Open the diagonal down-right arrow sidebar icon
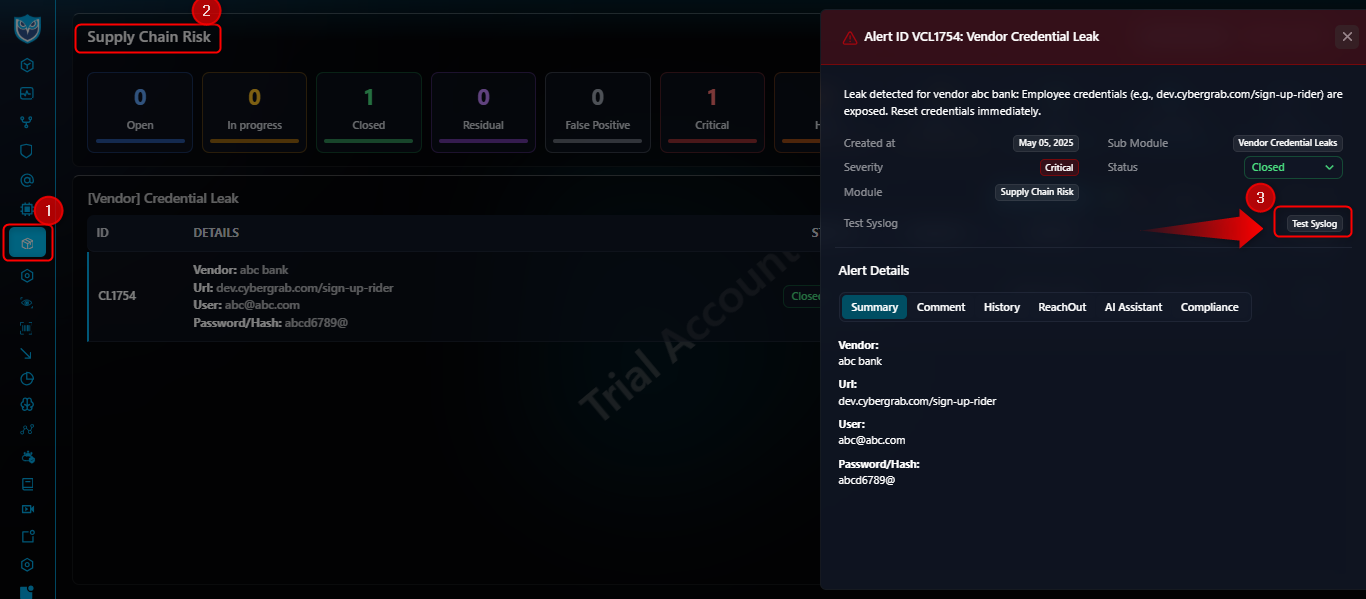The width and height of the screenshot is (1366, 599). point(28,353)
